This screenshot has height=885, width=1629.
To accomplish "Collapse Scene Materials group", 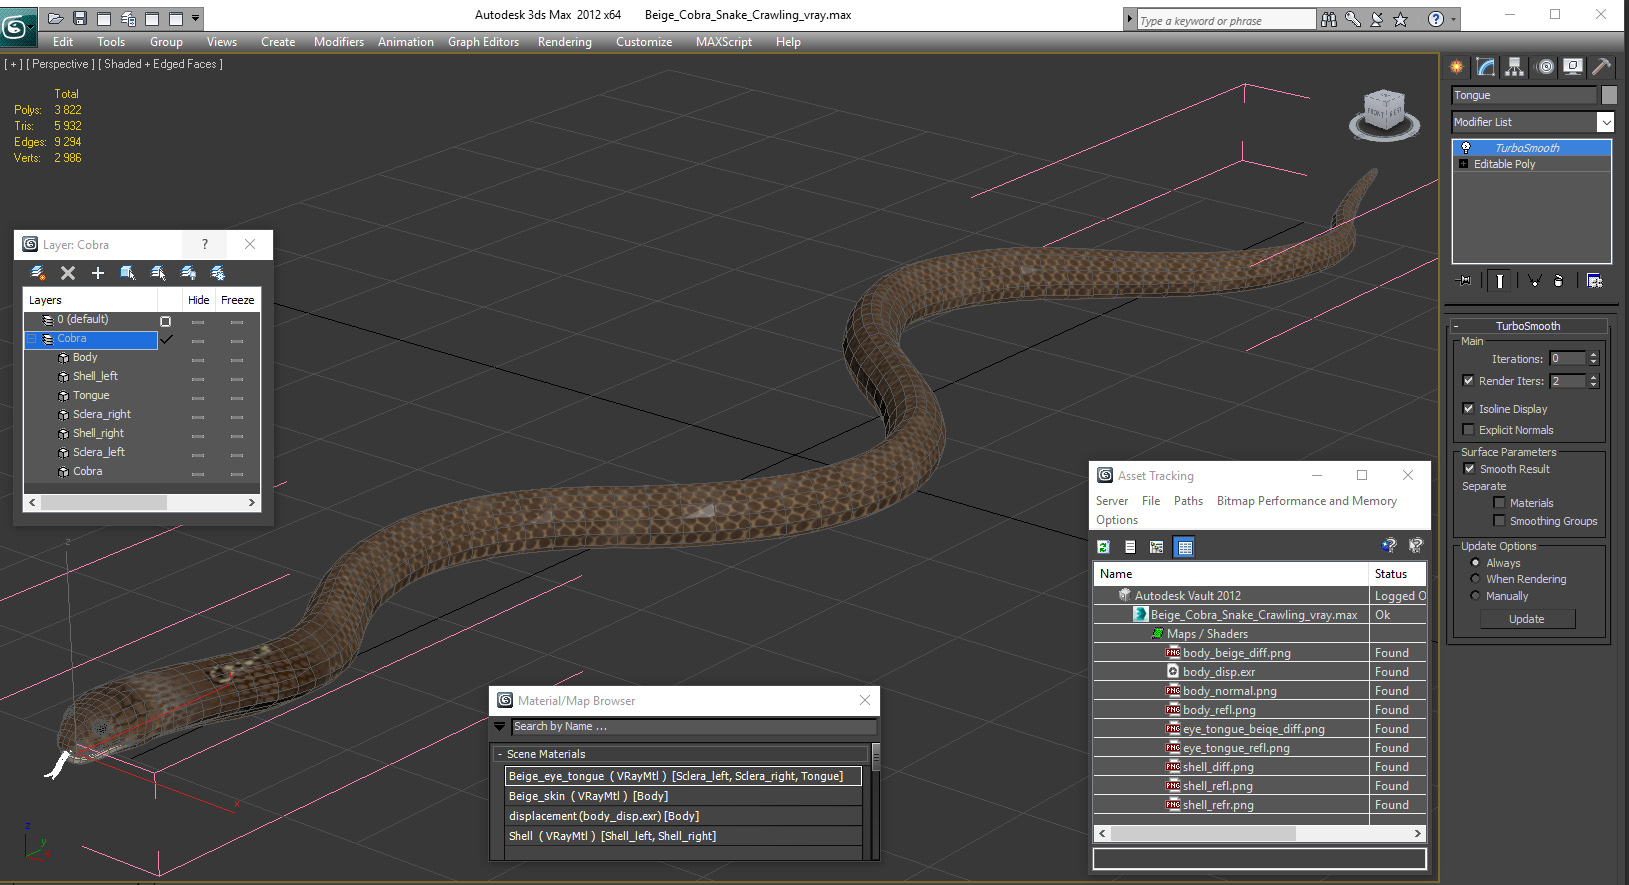I will coord(500,754).
